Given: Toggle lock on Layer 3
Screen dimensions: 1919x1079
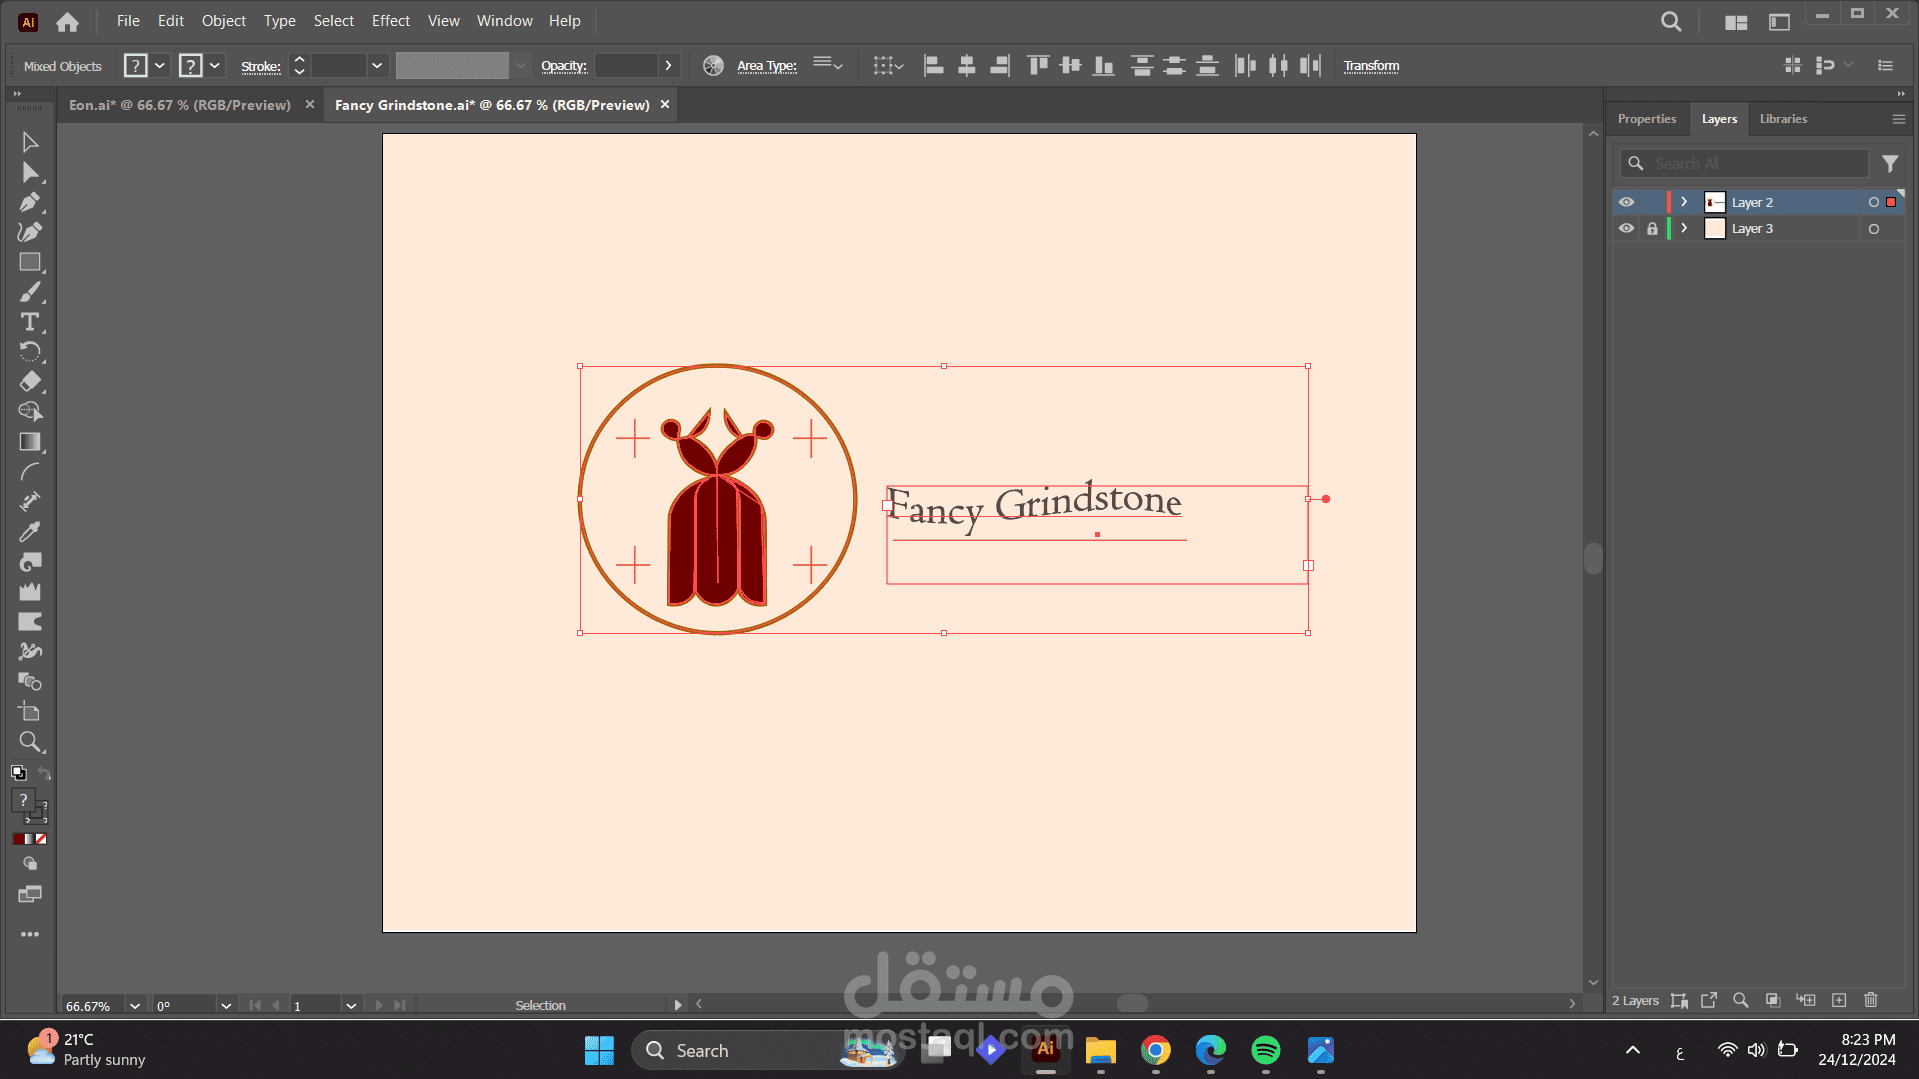Looking at the screenshot, I should click(1652, 228).
